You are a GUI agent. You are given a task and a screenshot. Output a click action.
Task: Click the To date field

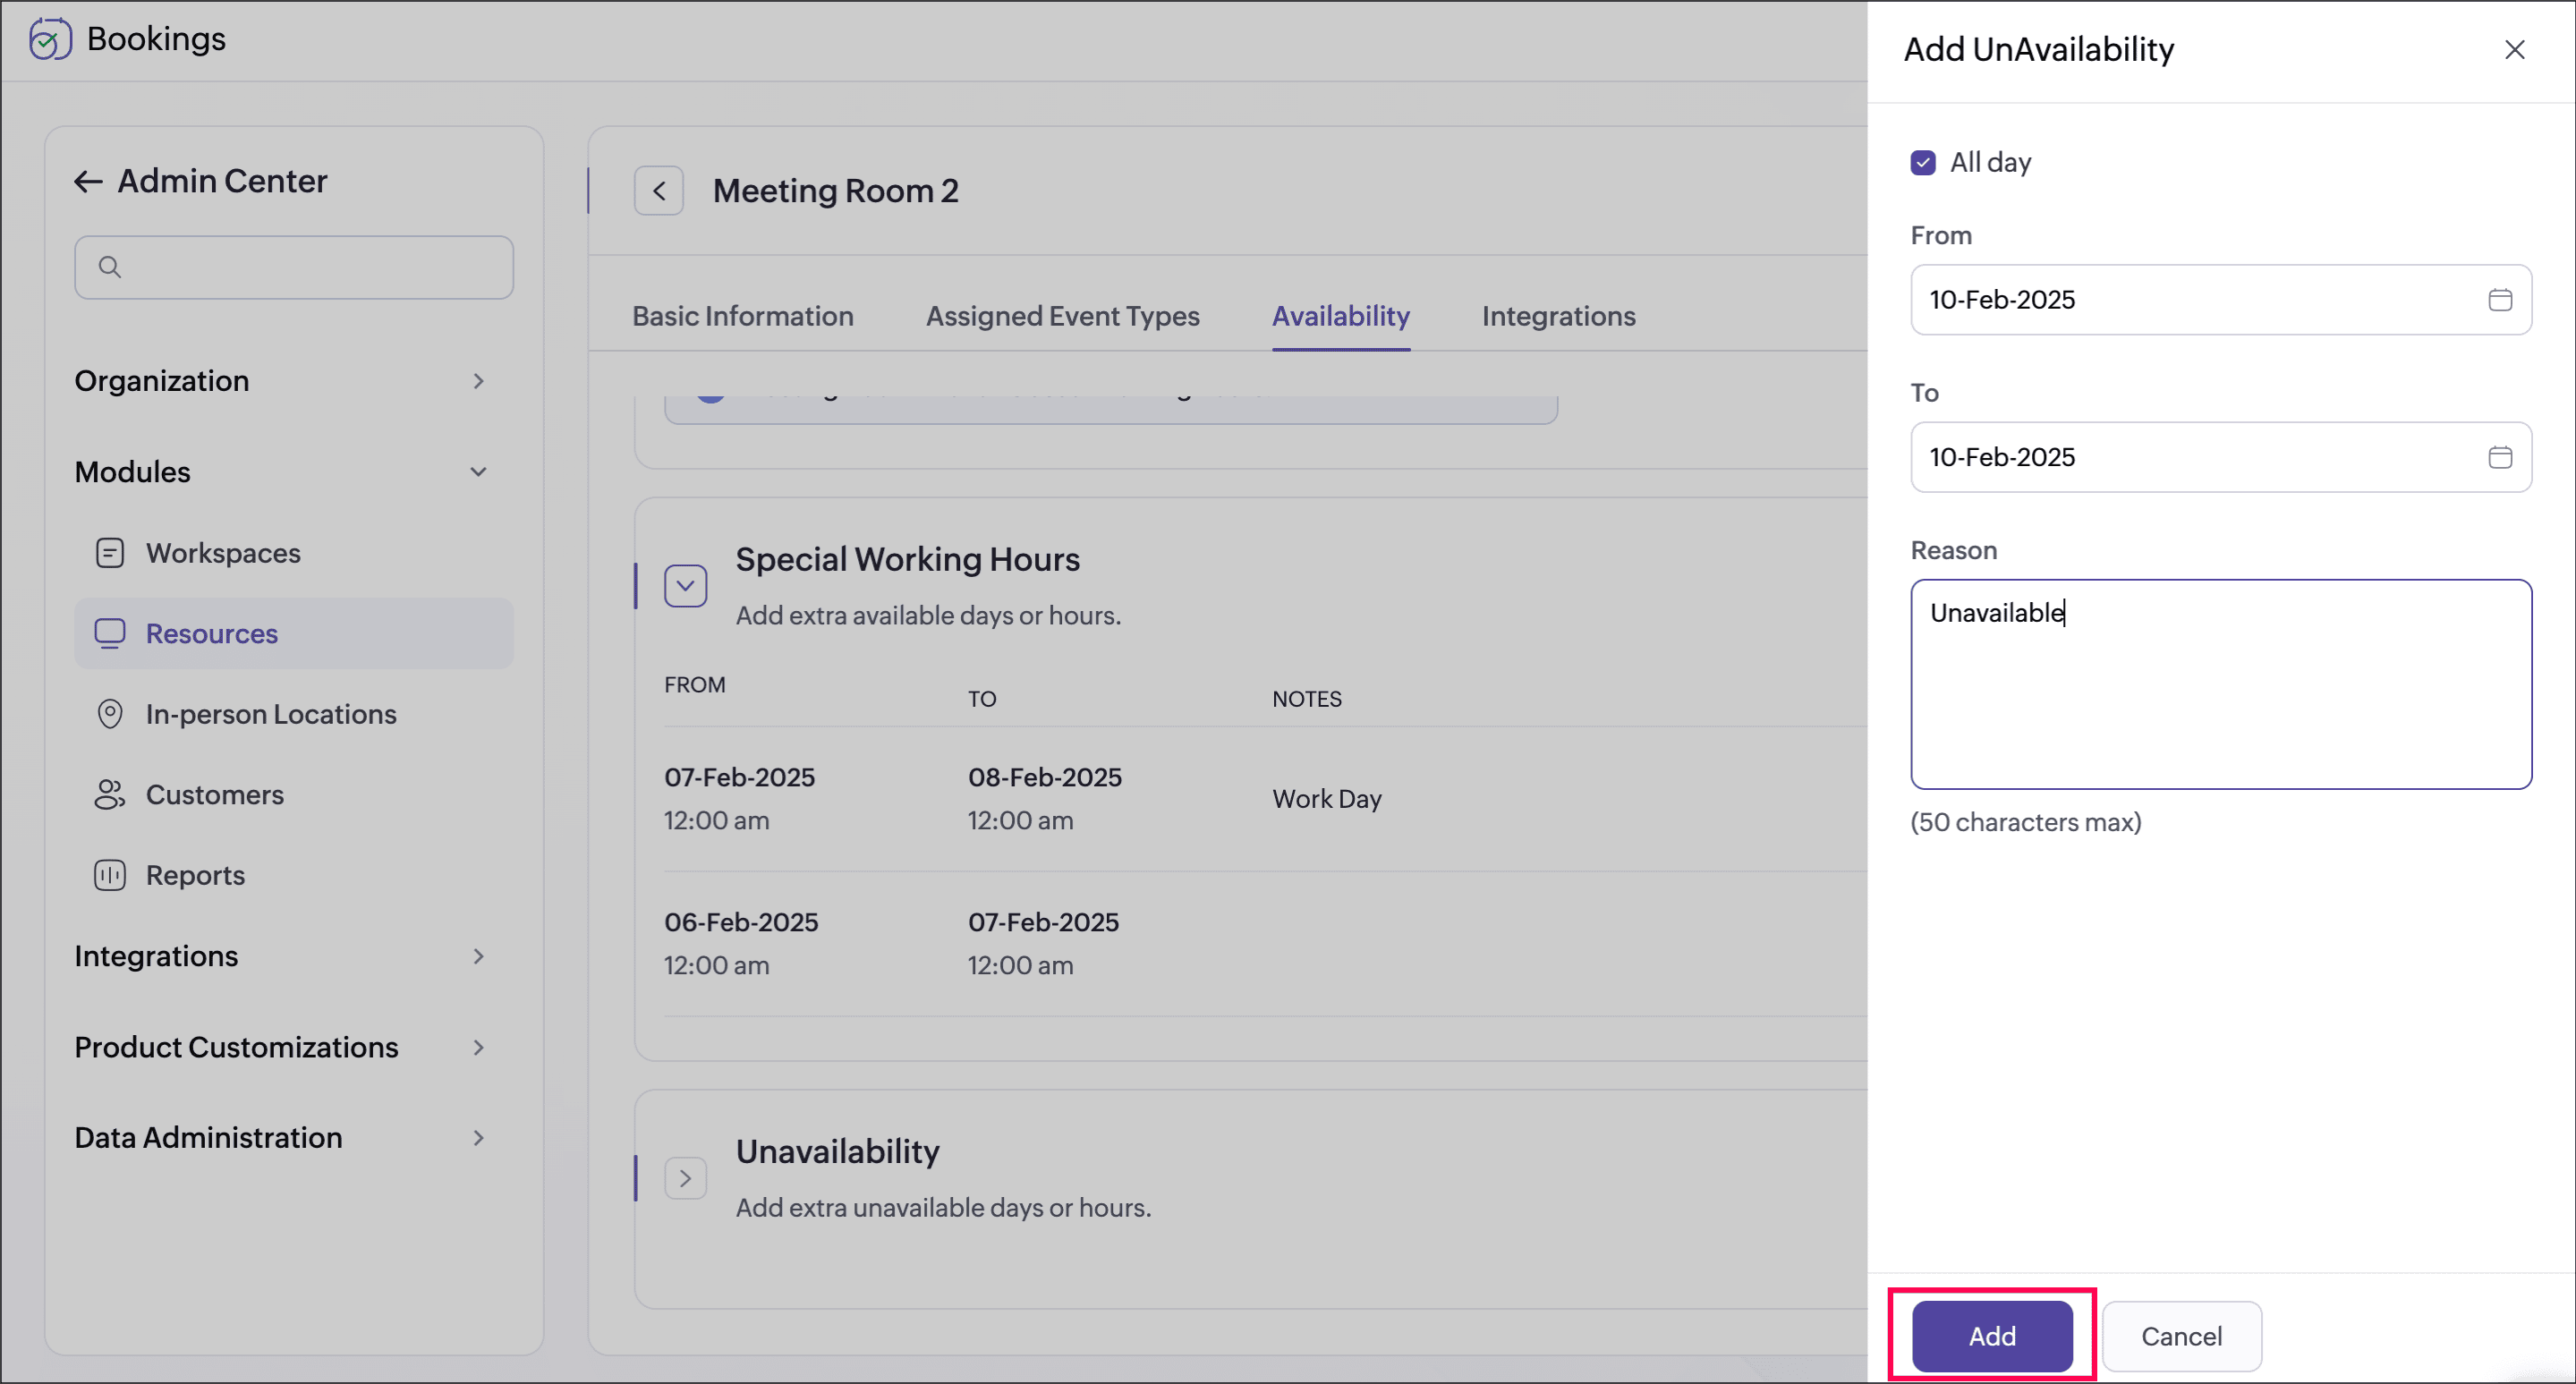(x=2220, y=457)
